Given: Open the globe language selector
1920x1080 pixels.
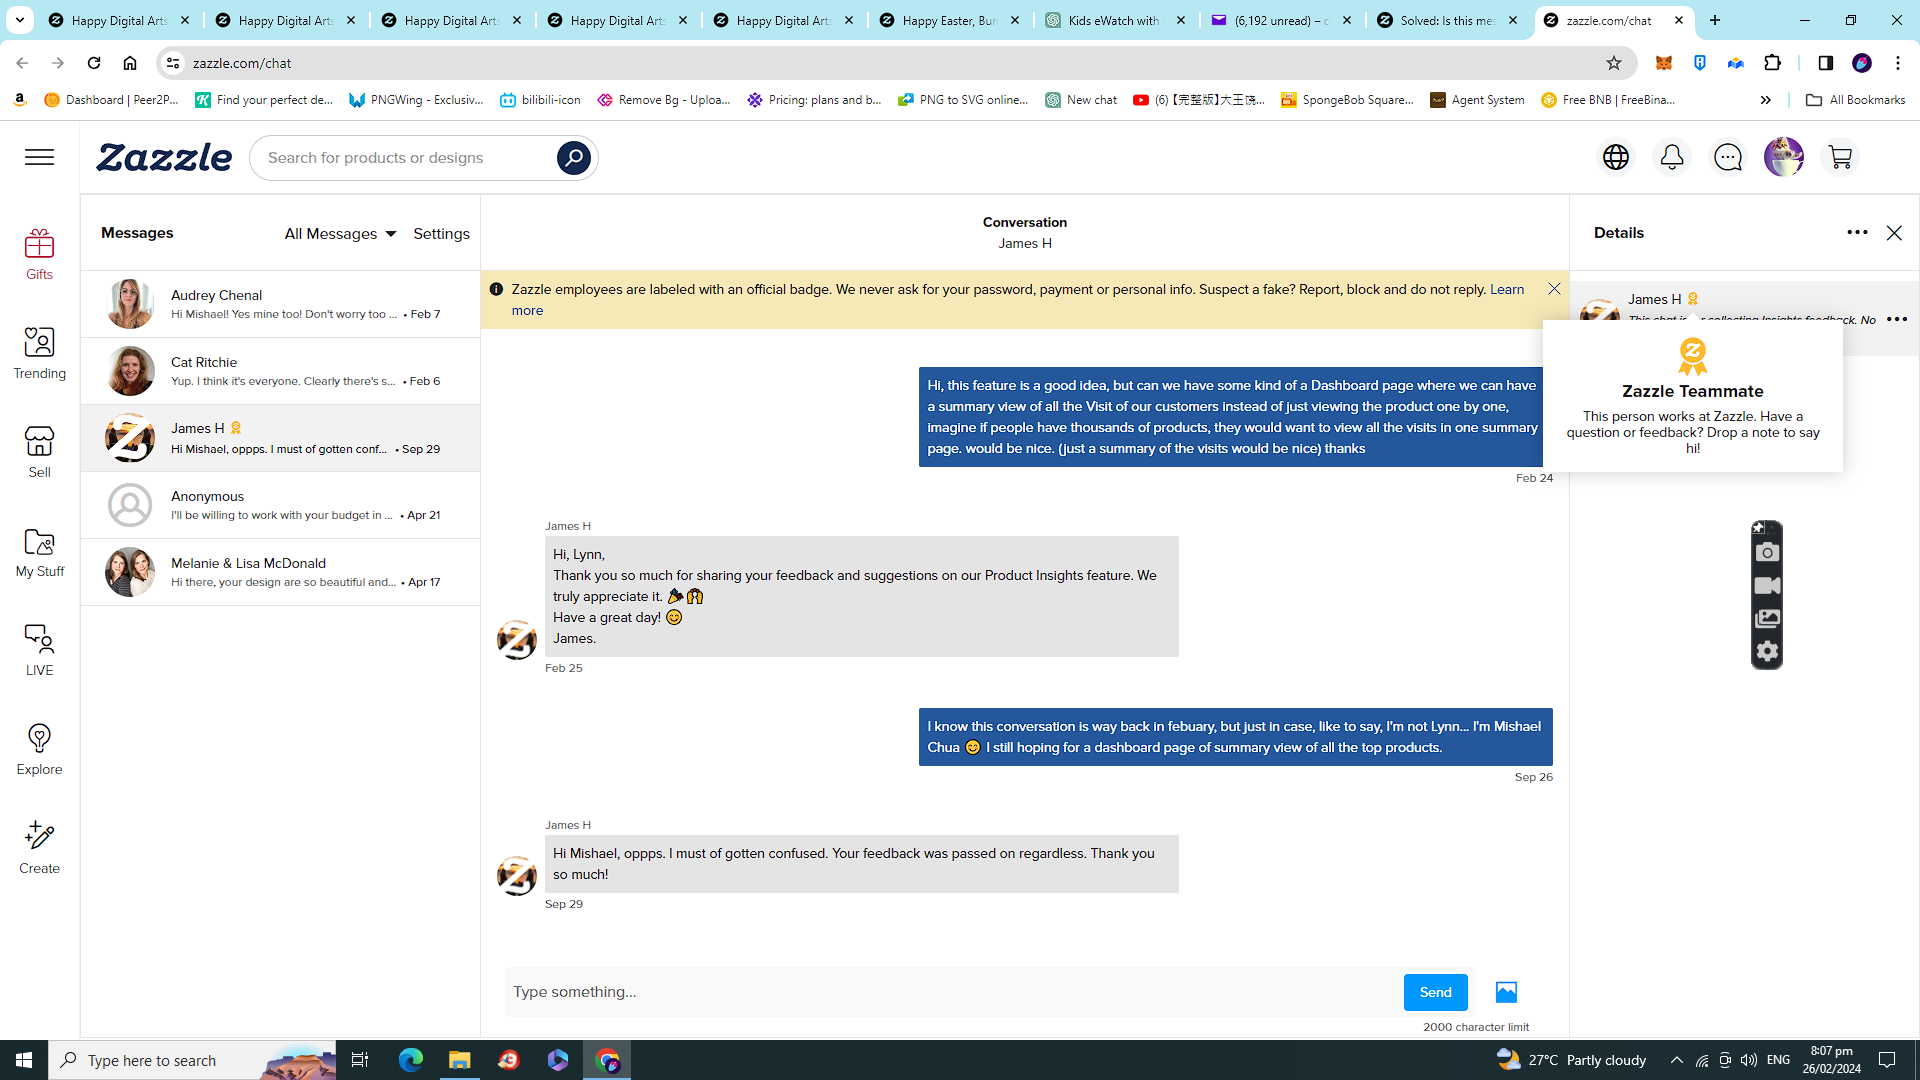Looking at the screenshot, I should point(1616,157).
